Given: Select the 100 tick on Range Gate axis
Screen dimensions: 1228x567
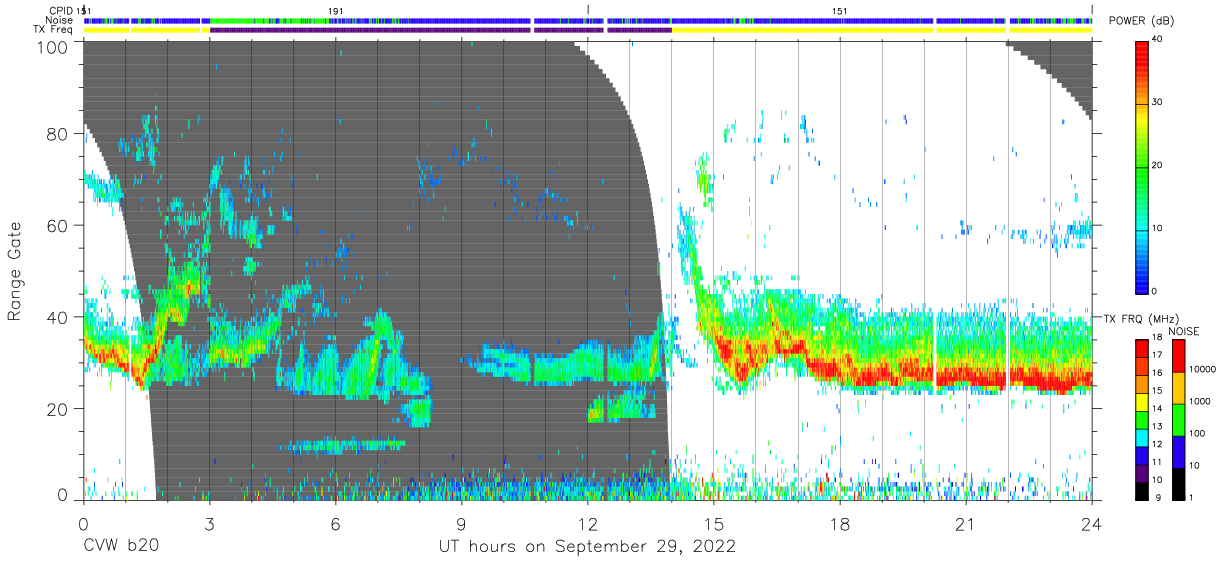Looking at the screenshot, I should pos(54,47).
